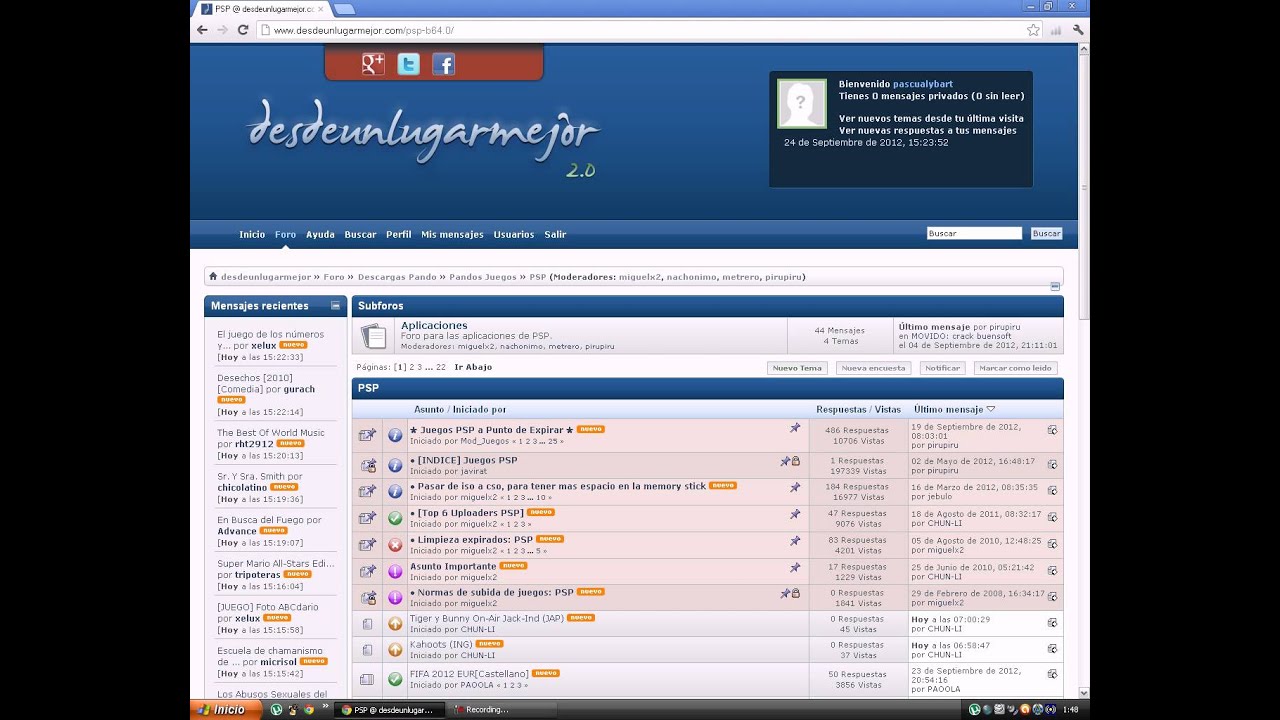Click topic-status icon of Kahoots (ING) row
Viewport: 1280px width, 720px height.
[367, 650]
